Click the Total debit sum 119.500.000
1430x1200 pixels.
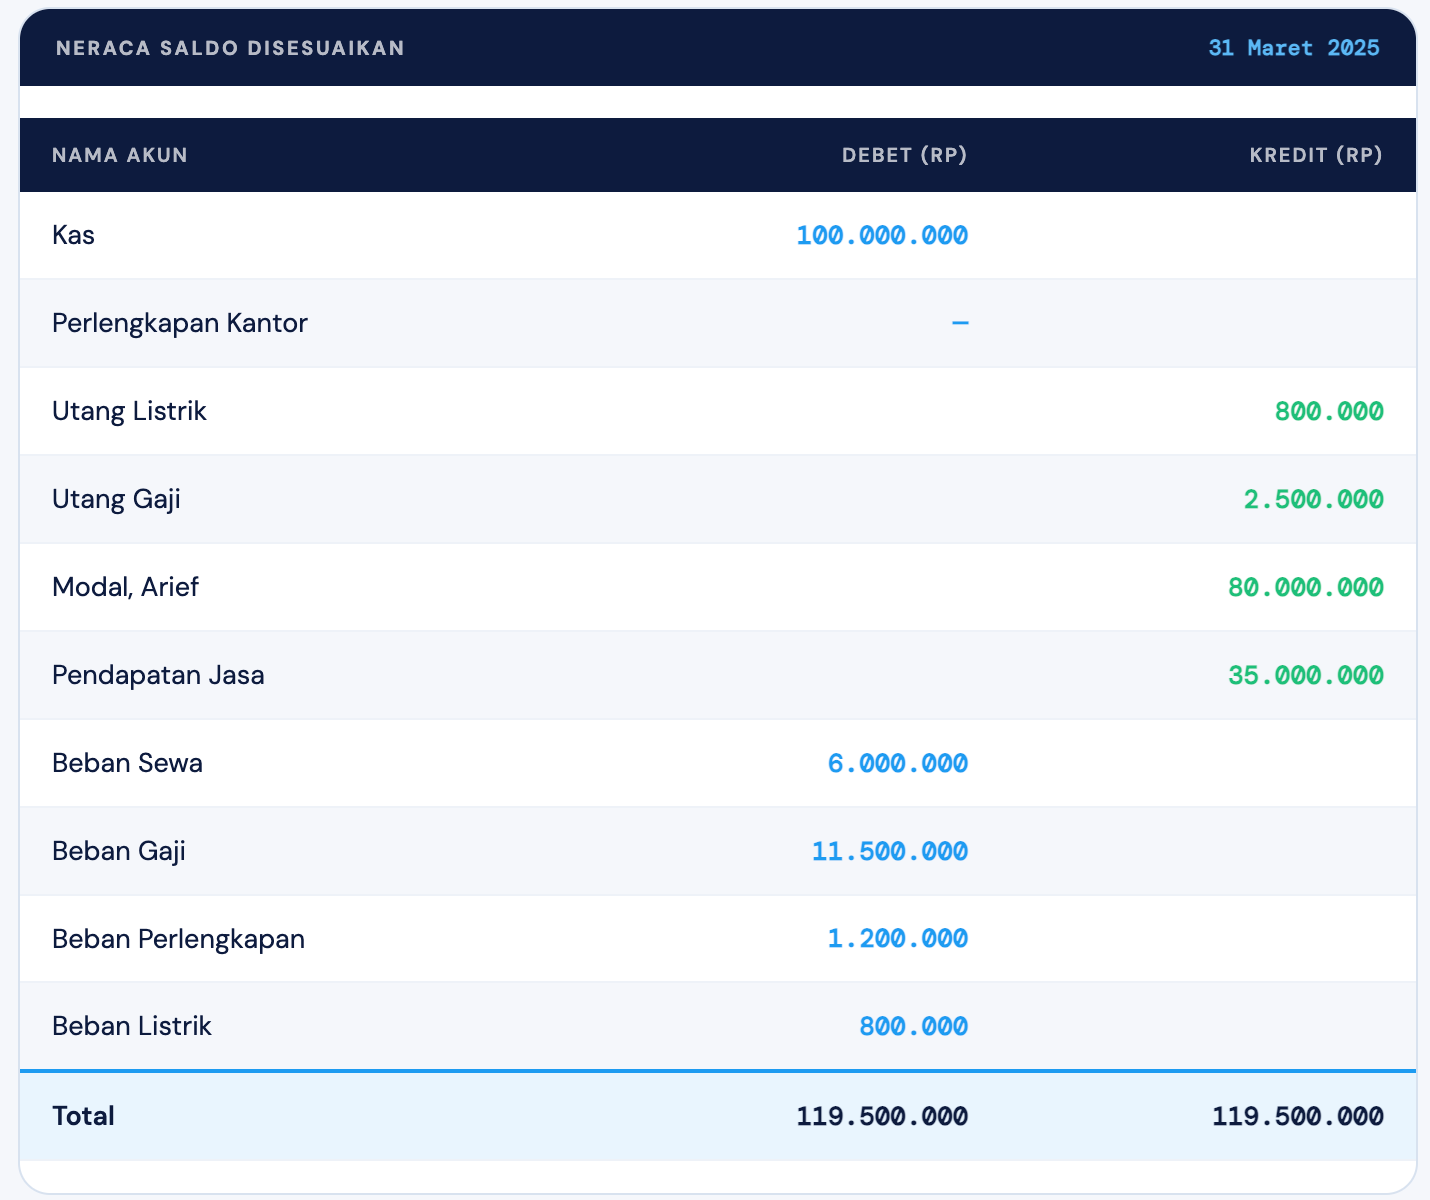point(882,1116)
